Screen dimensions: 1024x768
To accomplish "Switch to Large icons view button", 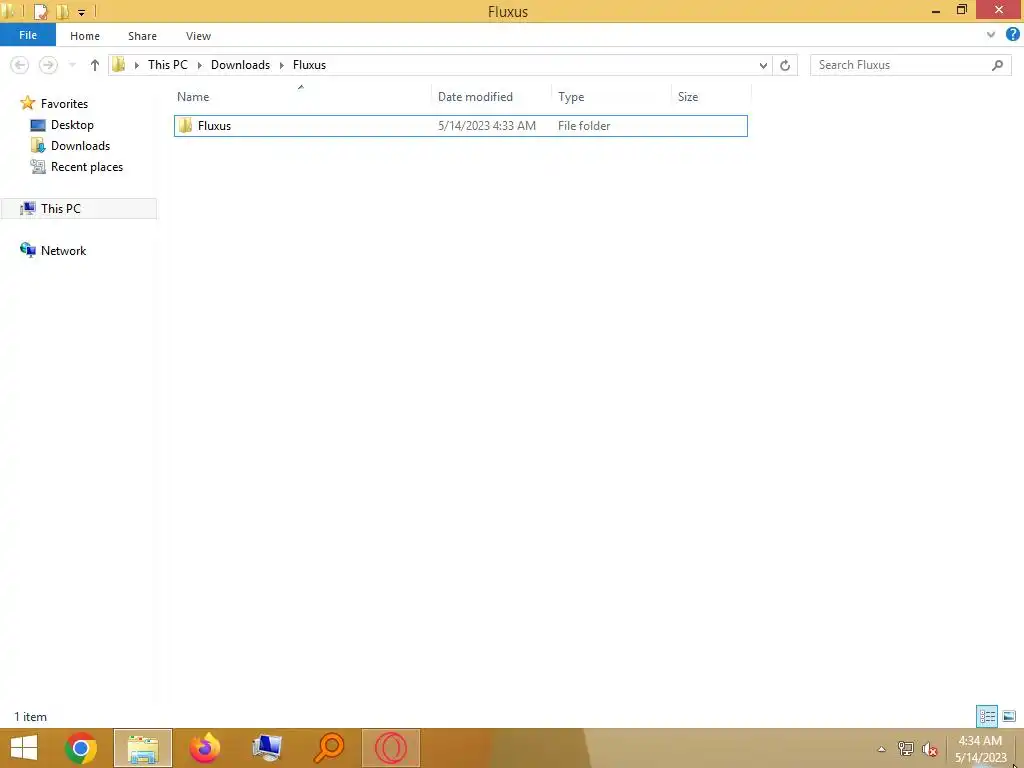I will (1009, 716).
